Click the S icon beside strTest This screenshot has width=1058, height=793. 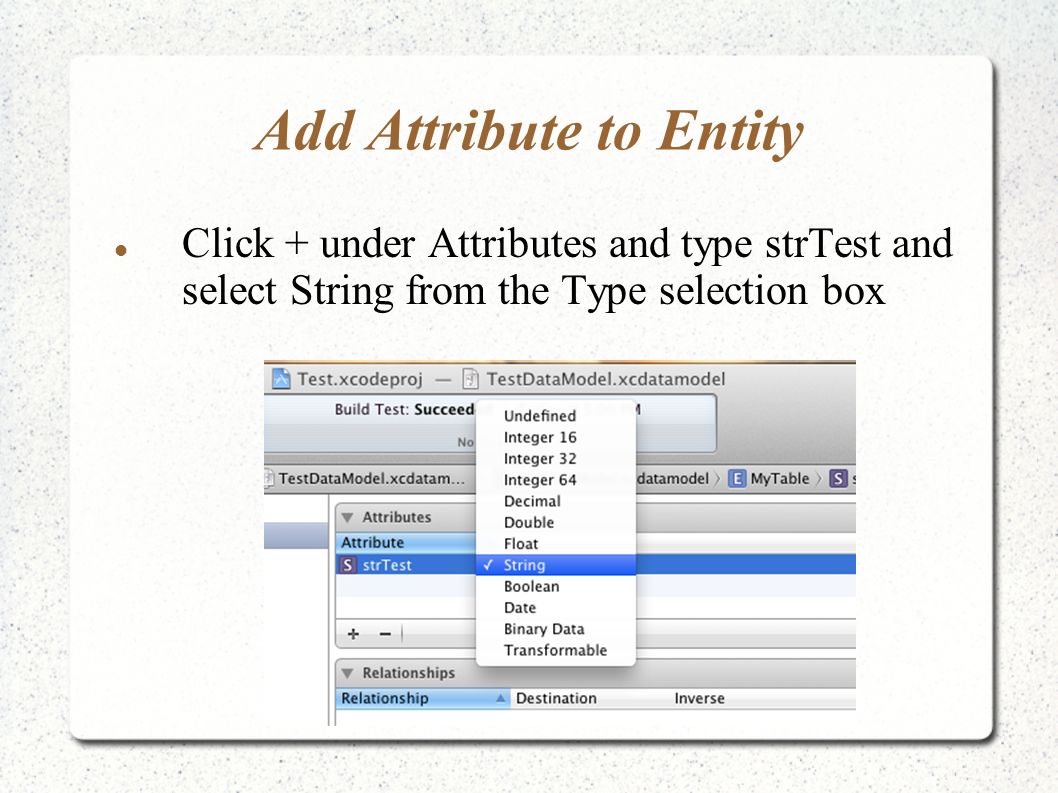pyautogui.click(x=347, y=565)
